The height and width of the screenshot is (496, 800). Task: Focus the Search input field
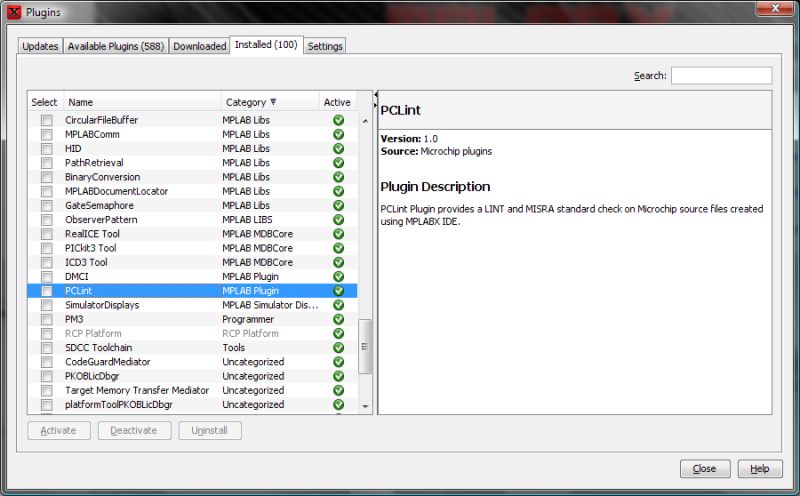pos(721,76)
